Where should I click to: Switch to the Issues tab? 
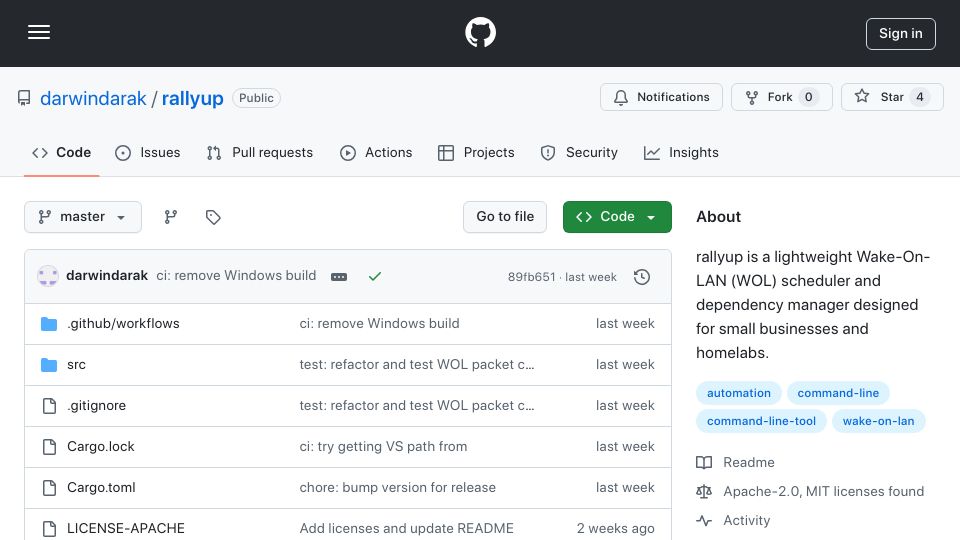click(x=148, y=152)
